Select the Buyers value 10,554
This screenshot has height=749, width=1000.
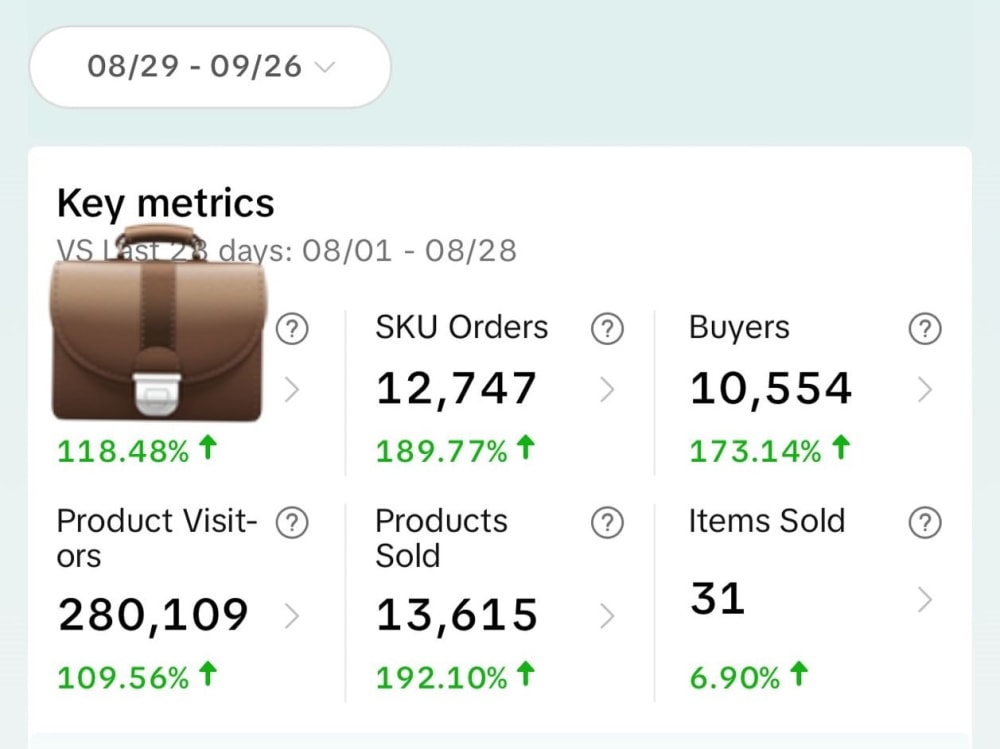point(770,389)
